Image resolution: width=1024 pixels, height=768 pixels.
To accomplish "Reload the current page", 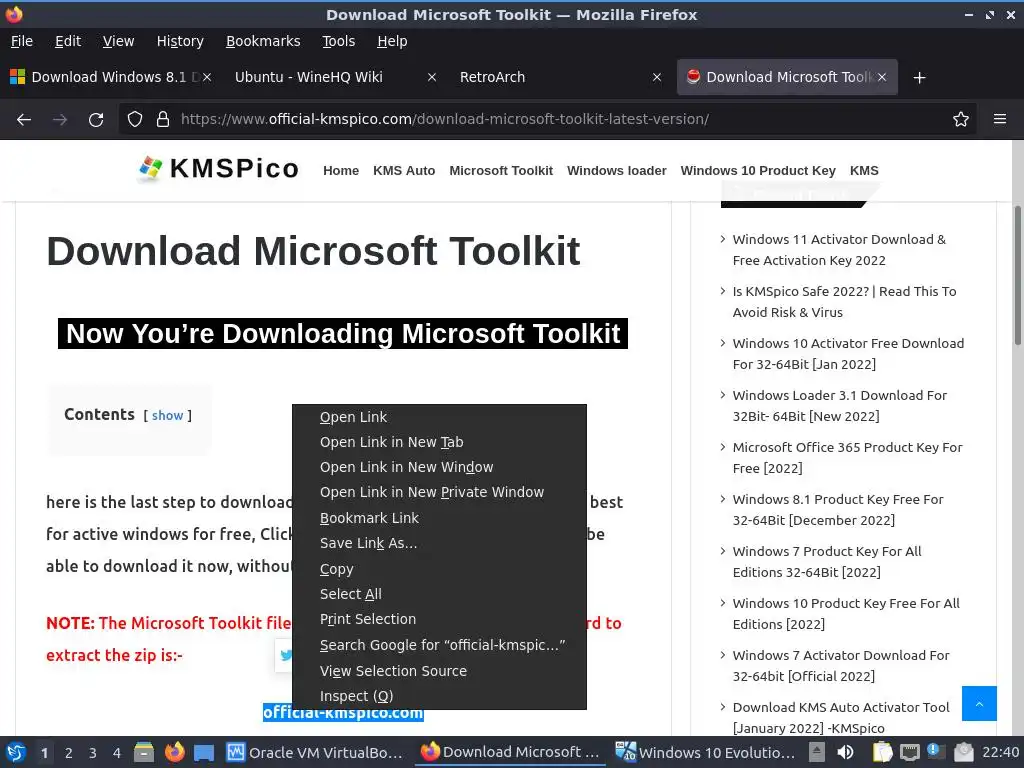I will (x=96, y=120).
